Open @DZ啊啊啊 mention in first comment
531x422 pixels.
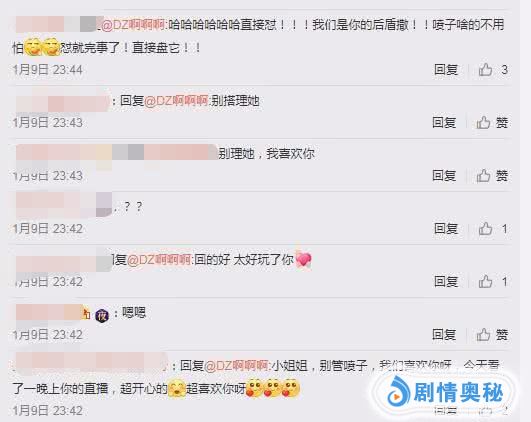tap(133, 25)
